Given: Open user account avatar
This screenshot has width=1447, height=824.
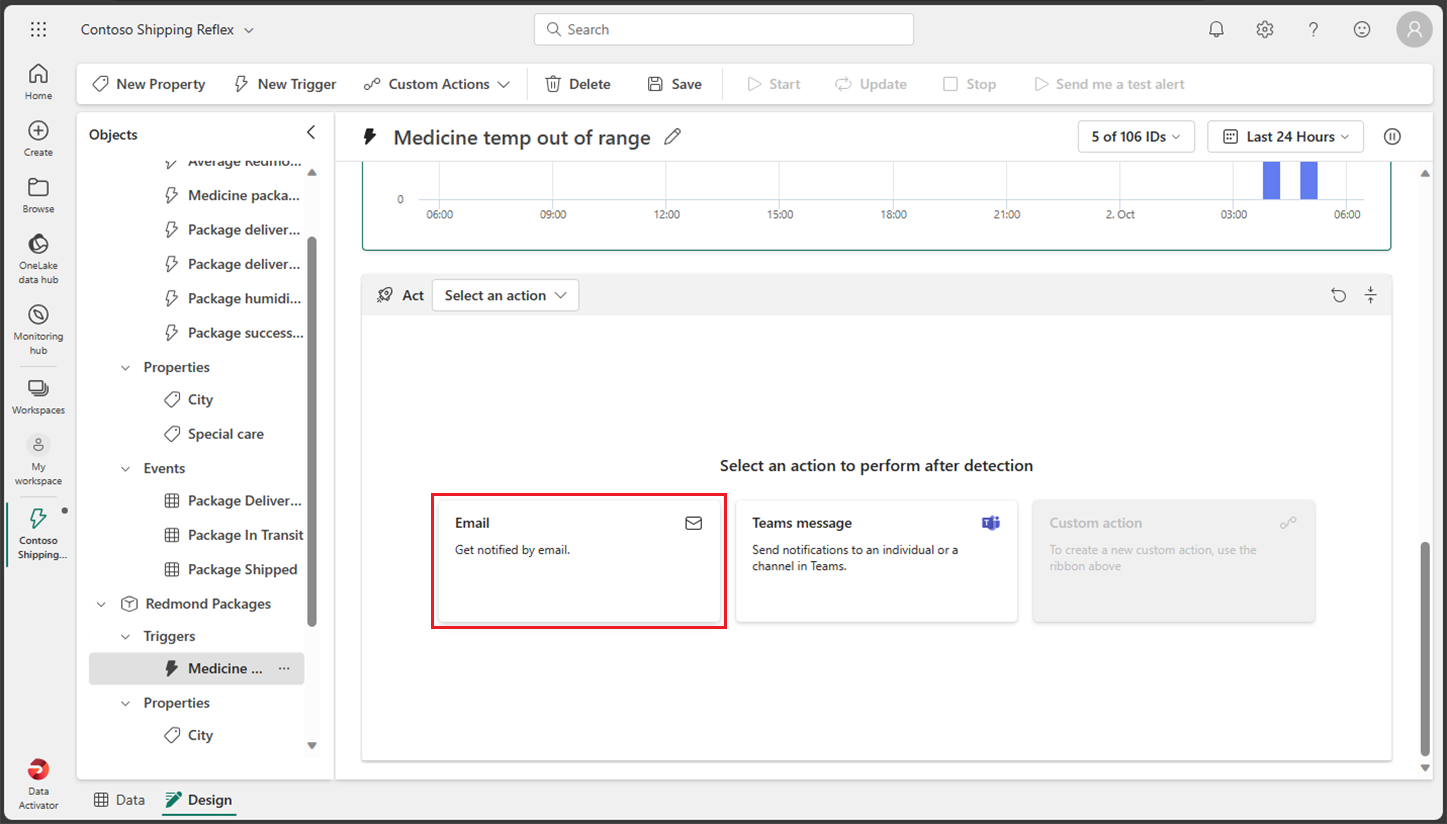Looking at the screenshot, I should pyautogui.click(x=1414, y=29).
